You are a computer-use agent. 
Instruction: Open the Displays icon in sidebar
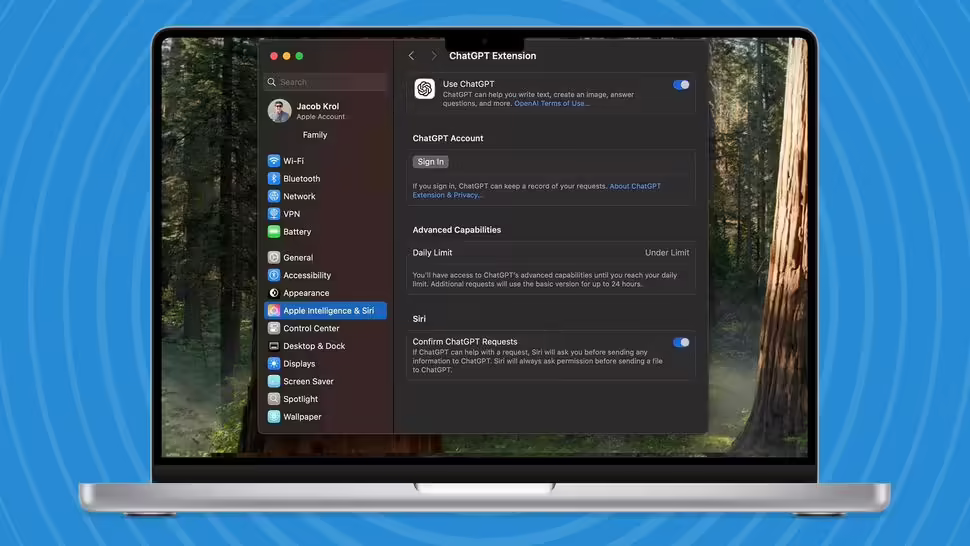click(x=273, y=364)
